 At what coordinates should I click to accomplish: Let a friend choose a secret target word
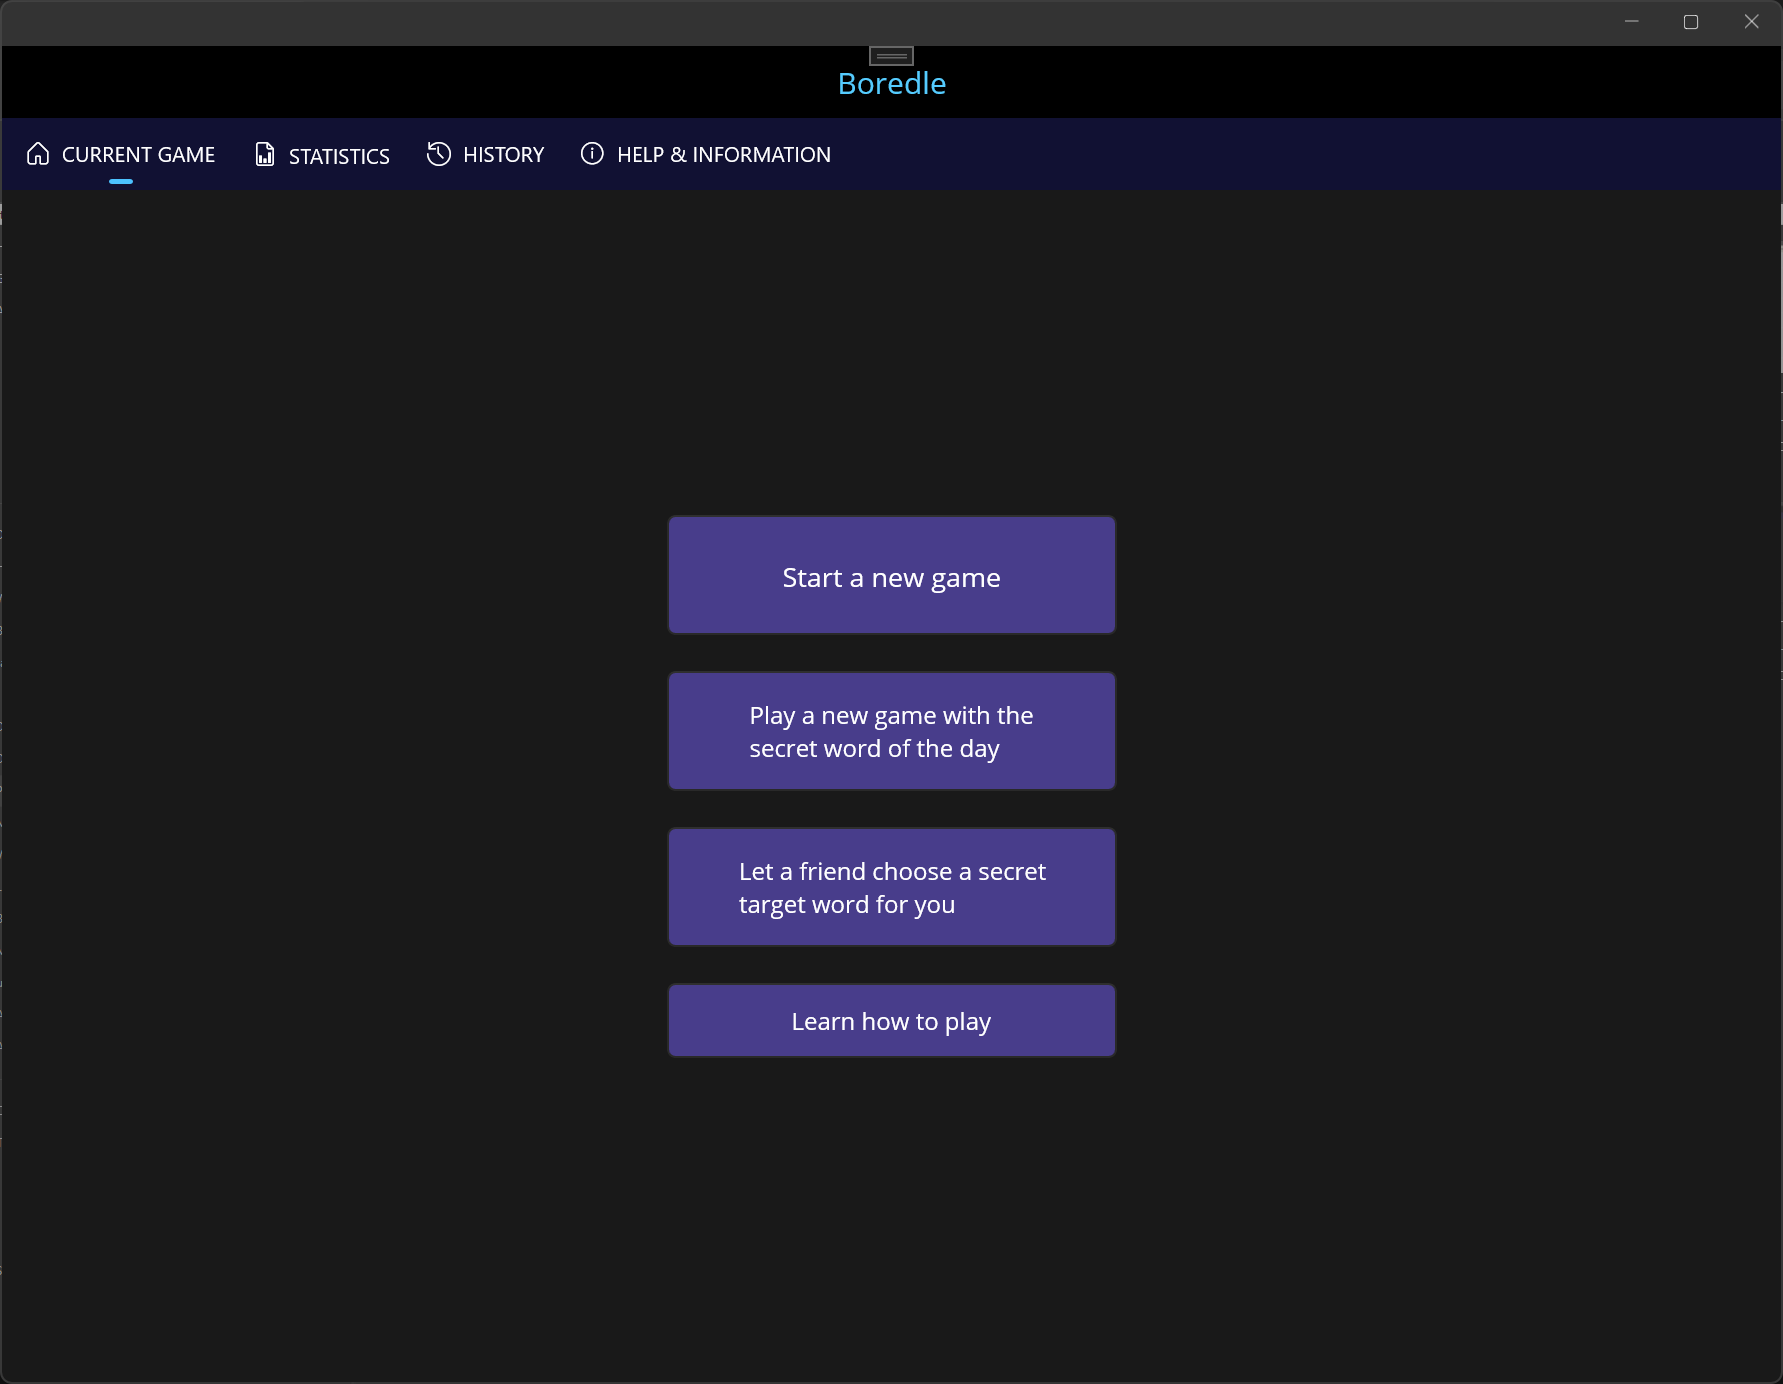[892, 887]
